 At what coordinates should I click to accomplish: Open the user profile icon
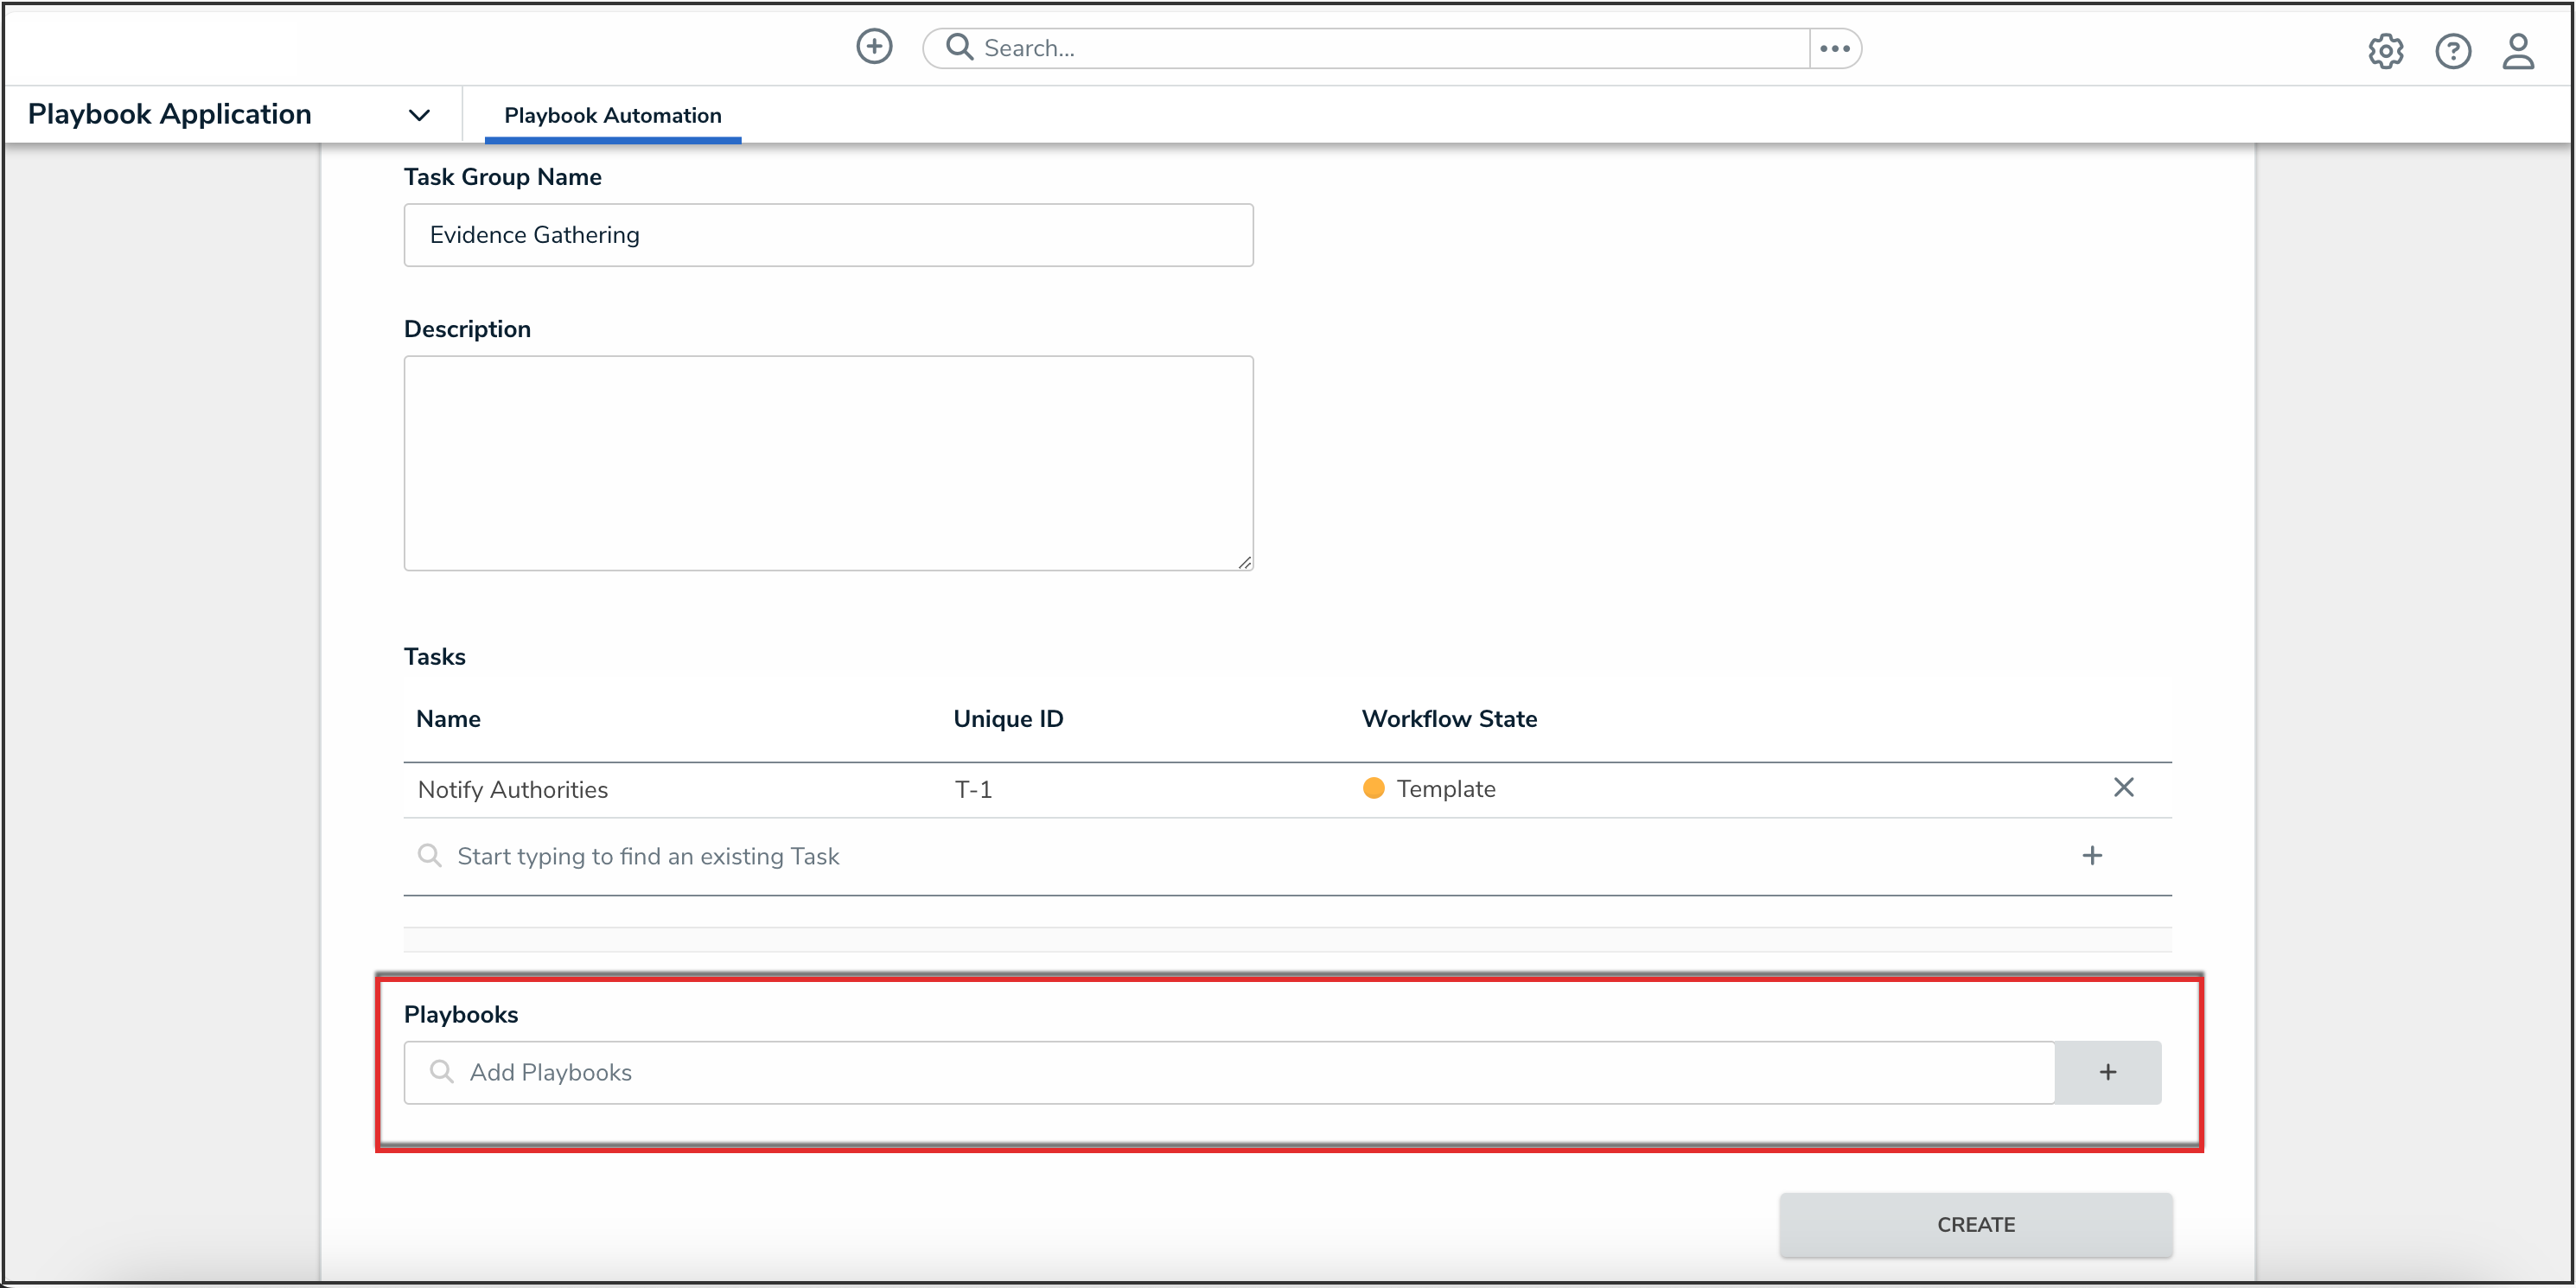pyautogui.click(x=2518, y=51)
